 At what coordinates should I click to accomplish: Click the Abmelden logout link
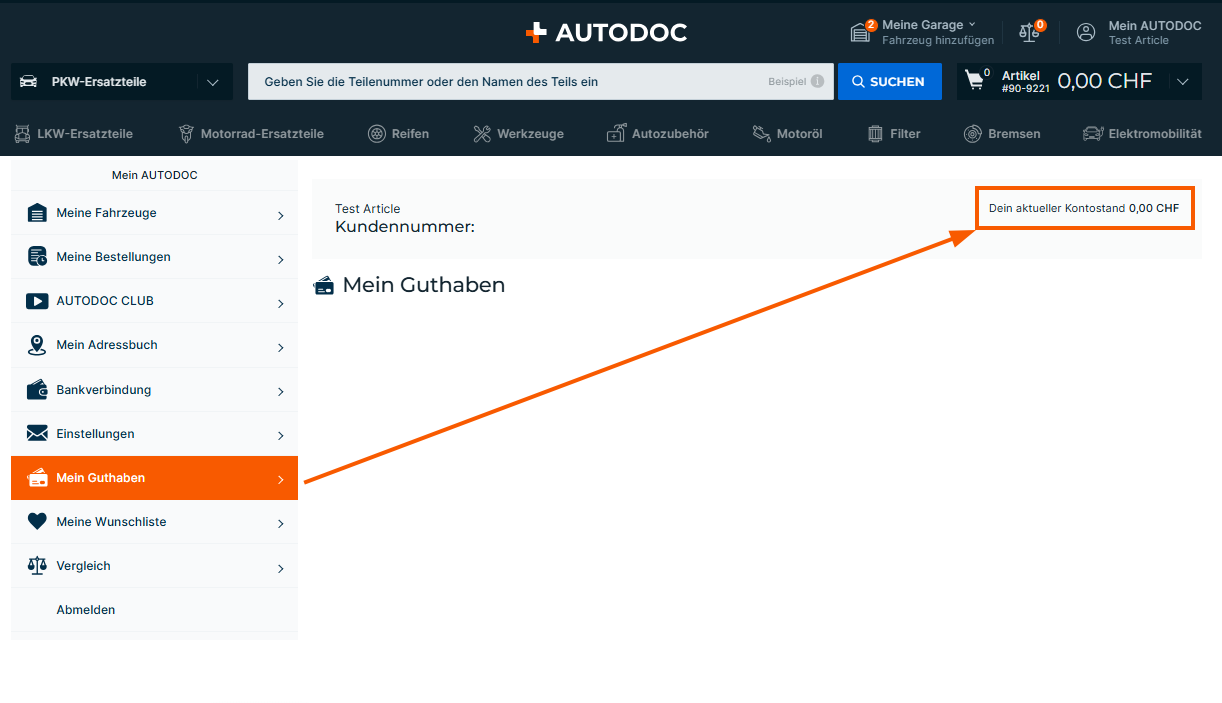tap(86, 610)
